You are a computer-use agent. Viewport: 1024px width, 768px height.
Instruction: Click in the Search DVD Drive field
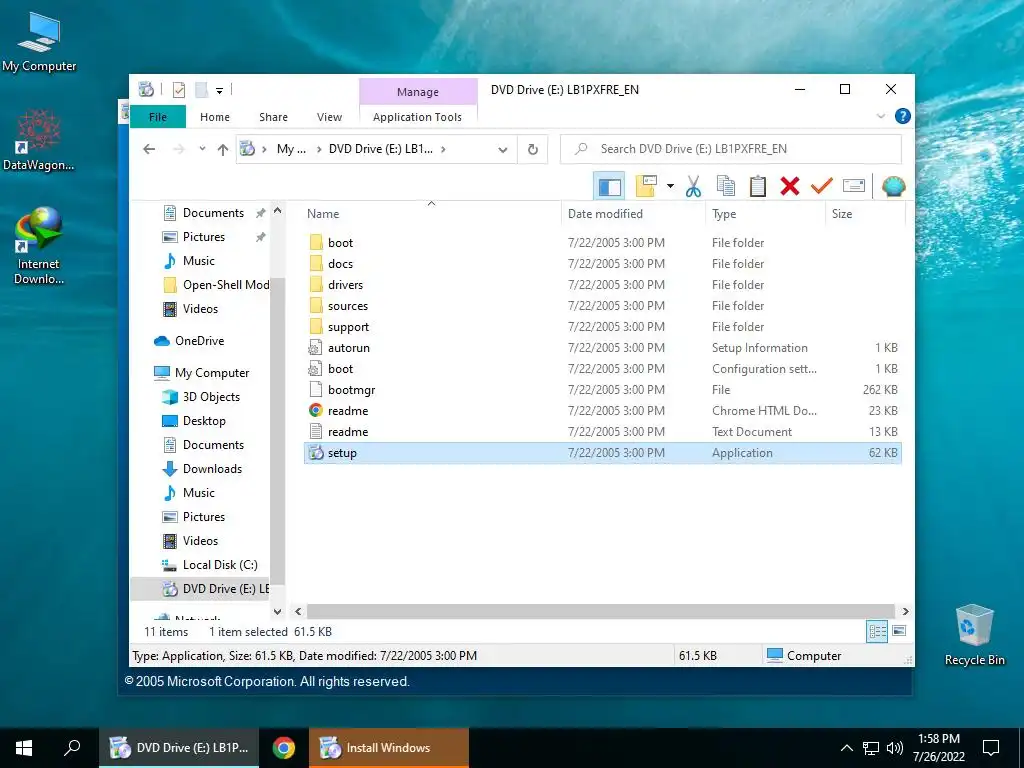pyautogui.click(x=731, y=149)
